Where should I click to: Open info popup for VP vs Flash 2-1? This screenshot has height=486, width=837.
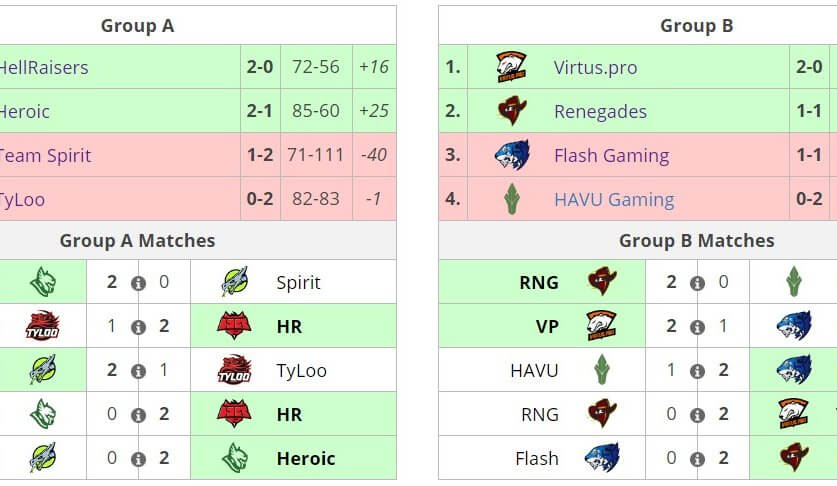[698, 327]
